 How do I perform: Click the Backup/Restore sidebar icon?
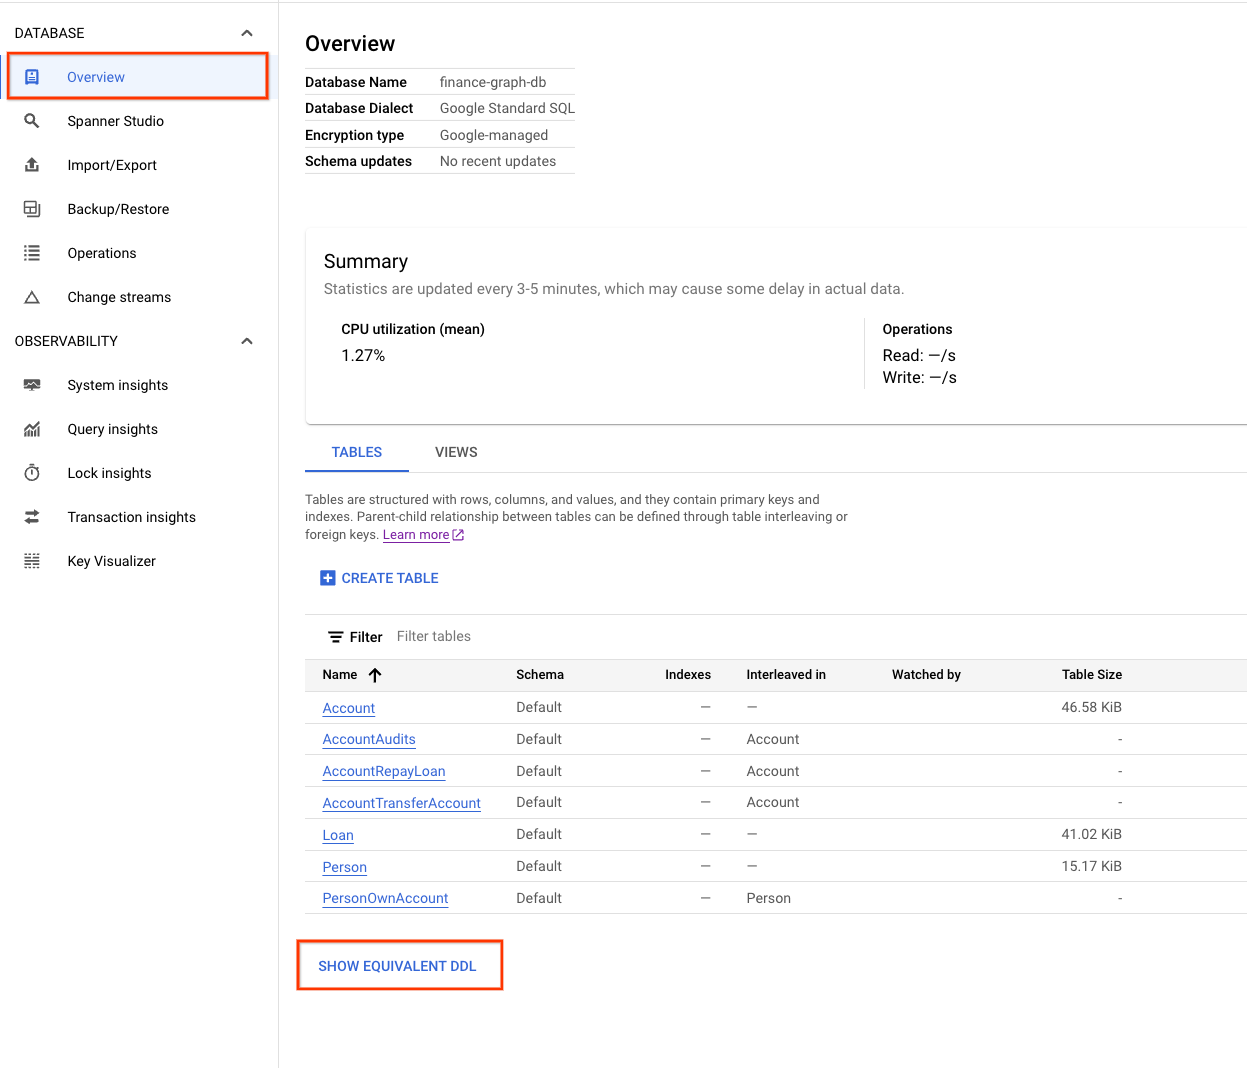click(x=32, y=209)
